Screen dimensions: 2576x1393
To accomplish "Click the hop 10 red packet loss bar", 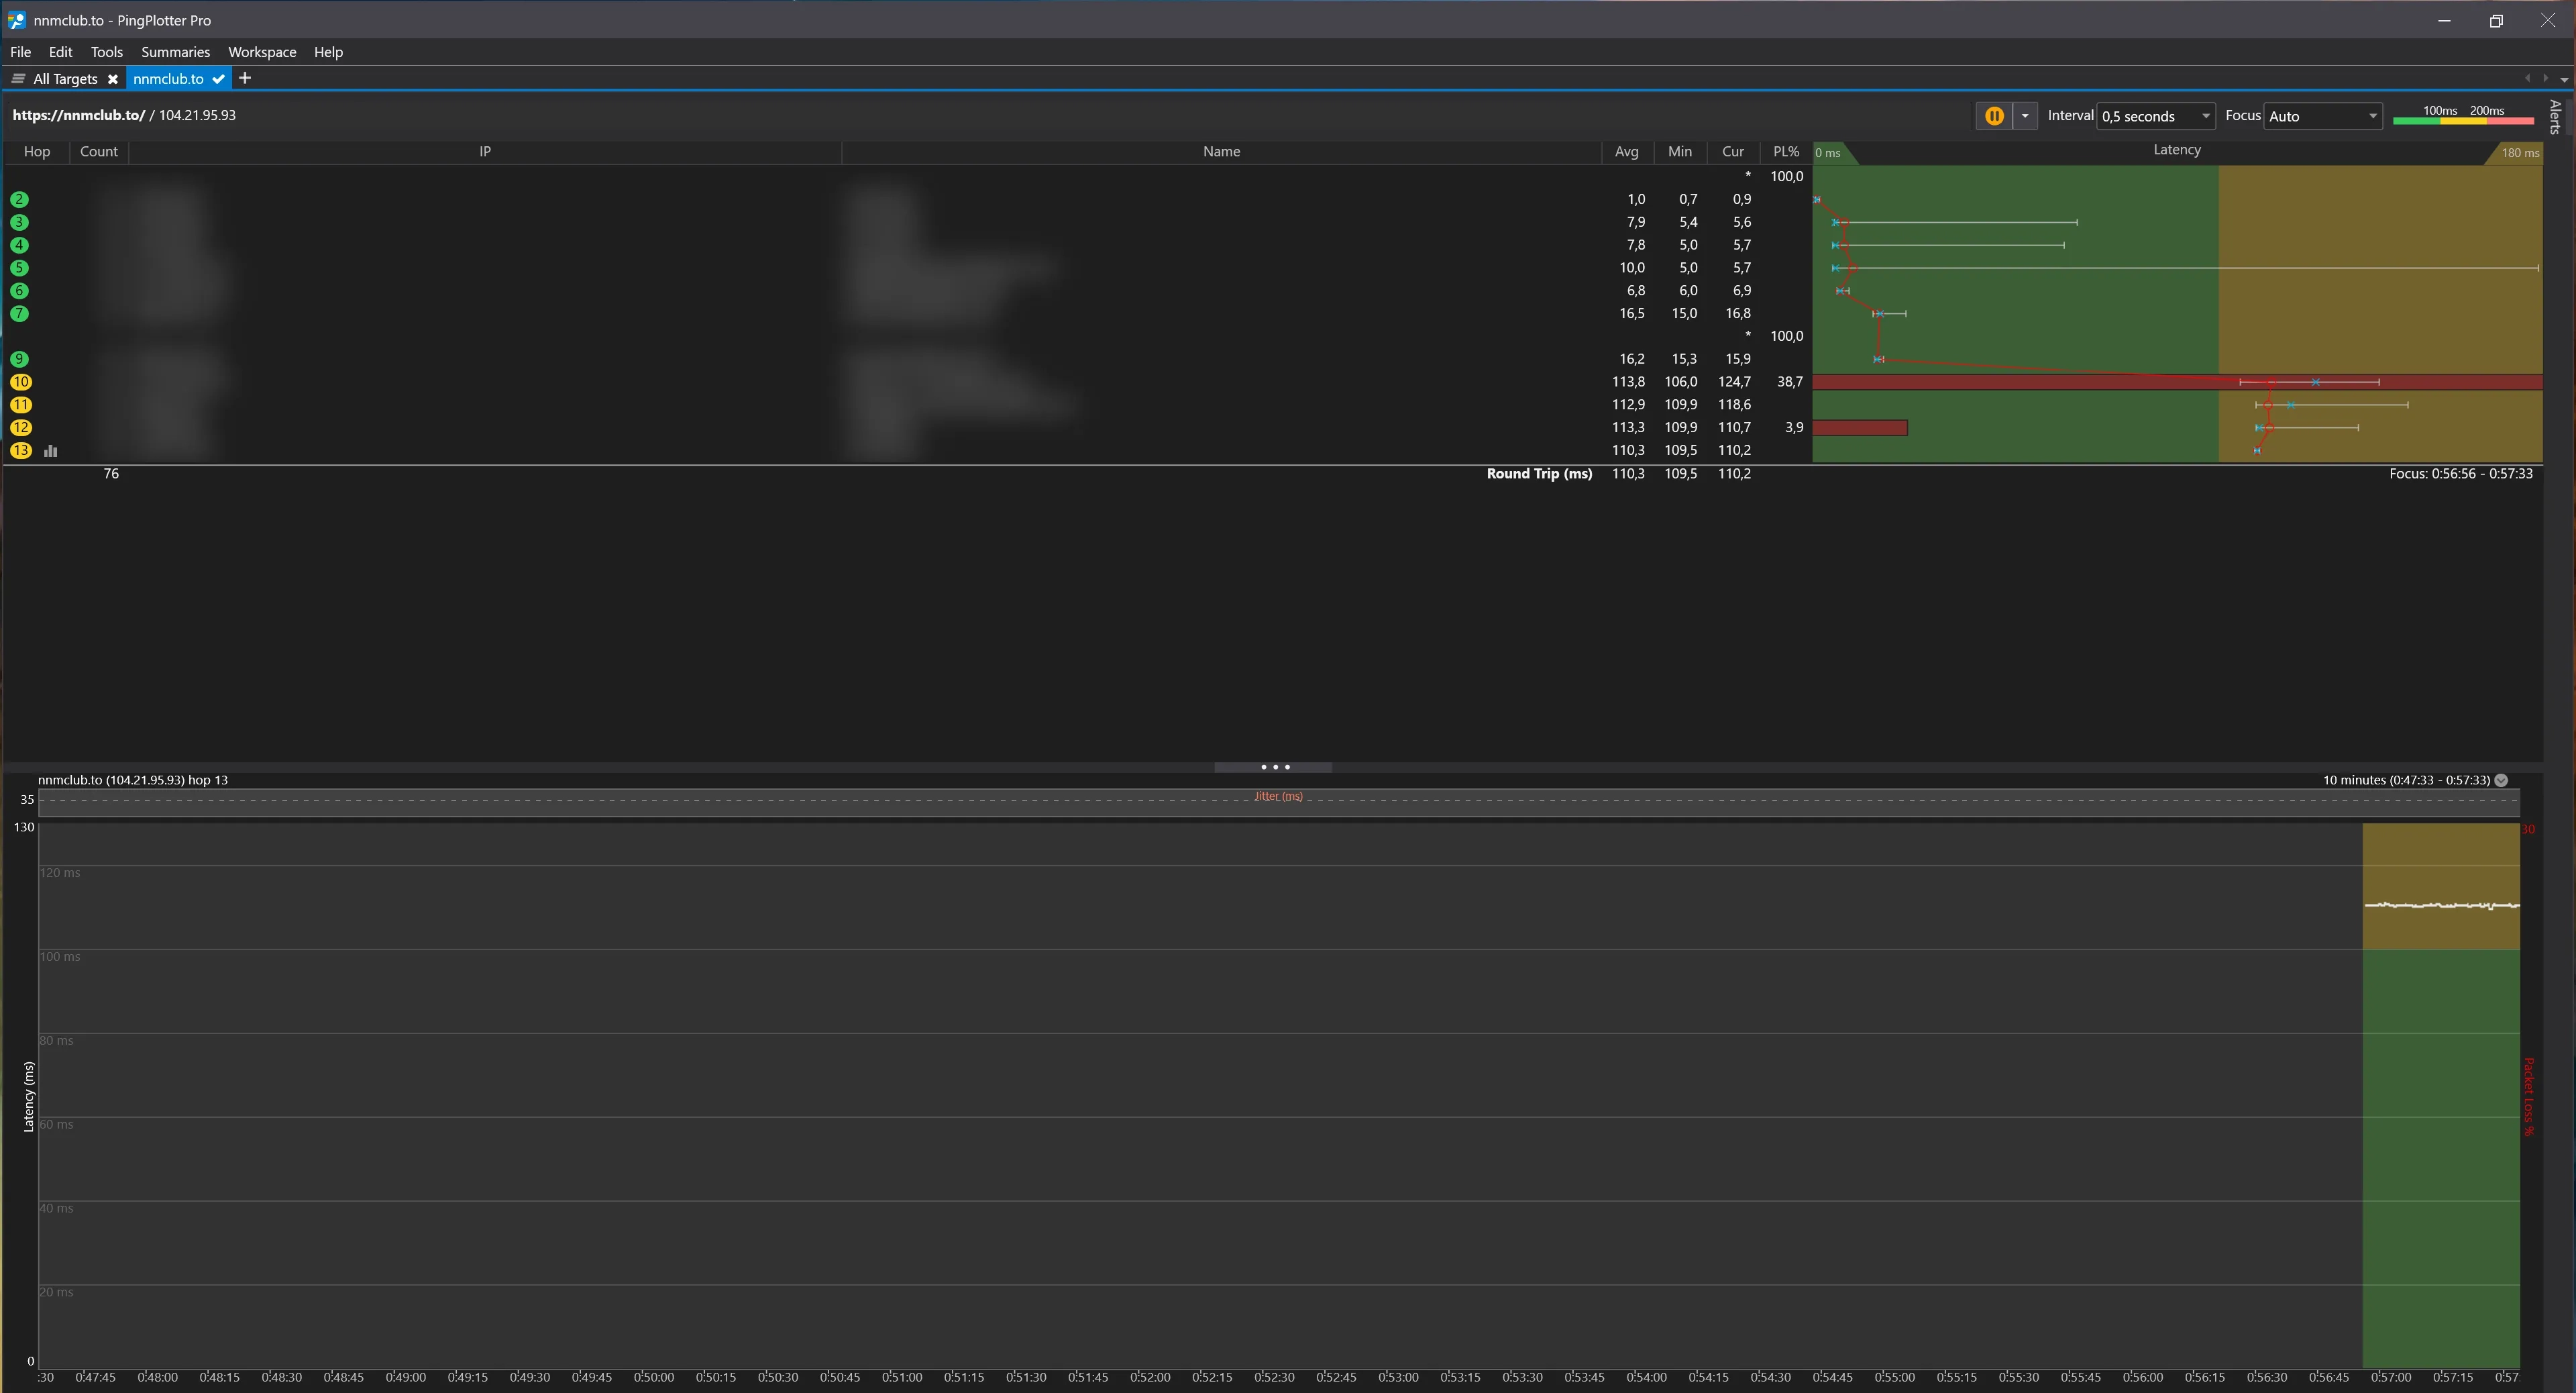I will click(2177, 382).
